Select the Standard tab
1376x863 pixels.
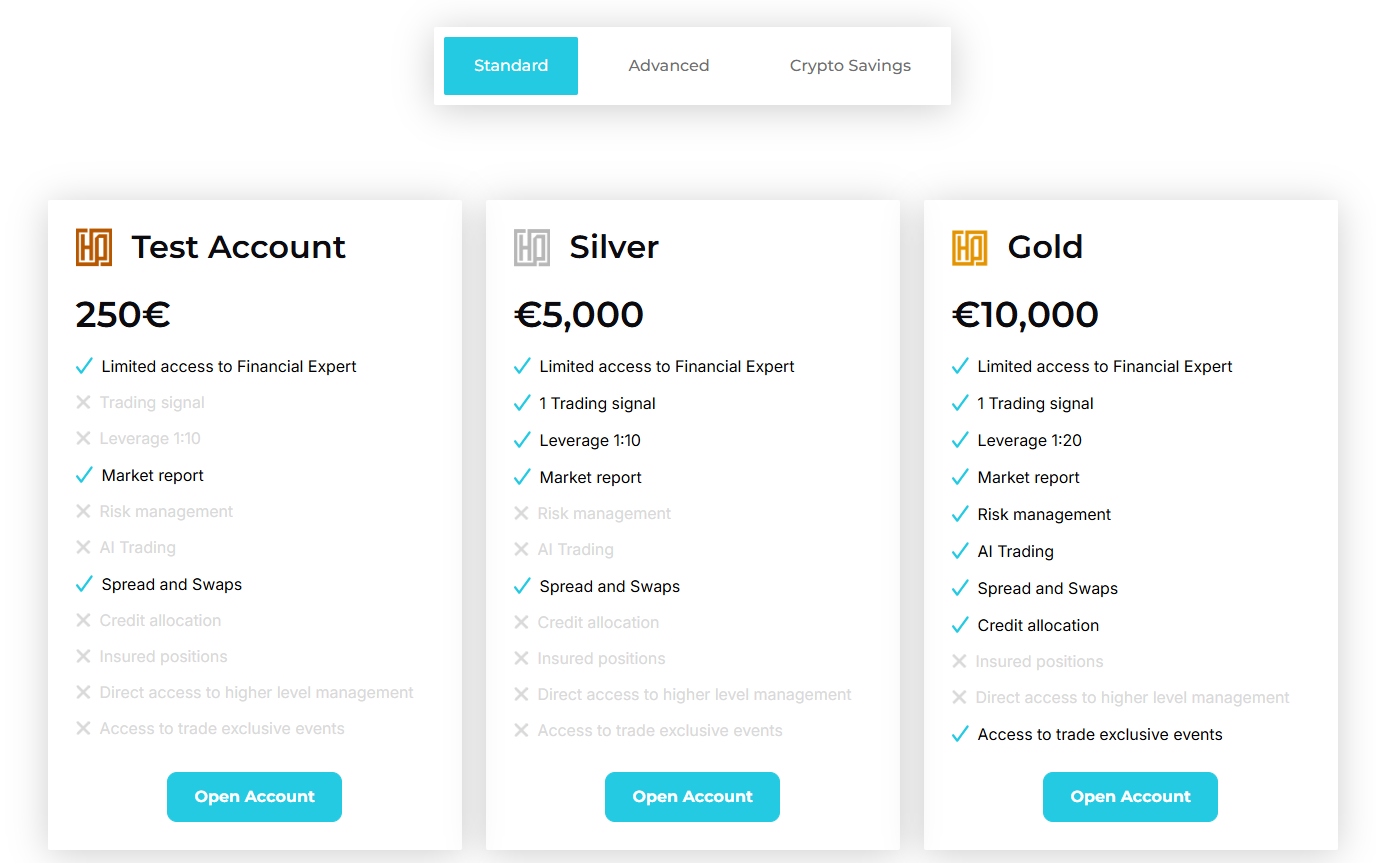[x=511, y=66]
